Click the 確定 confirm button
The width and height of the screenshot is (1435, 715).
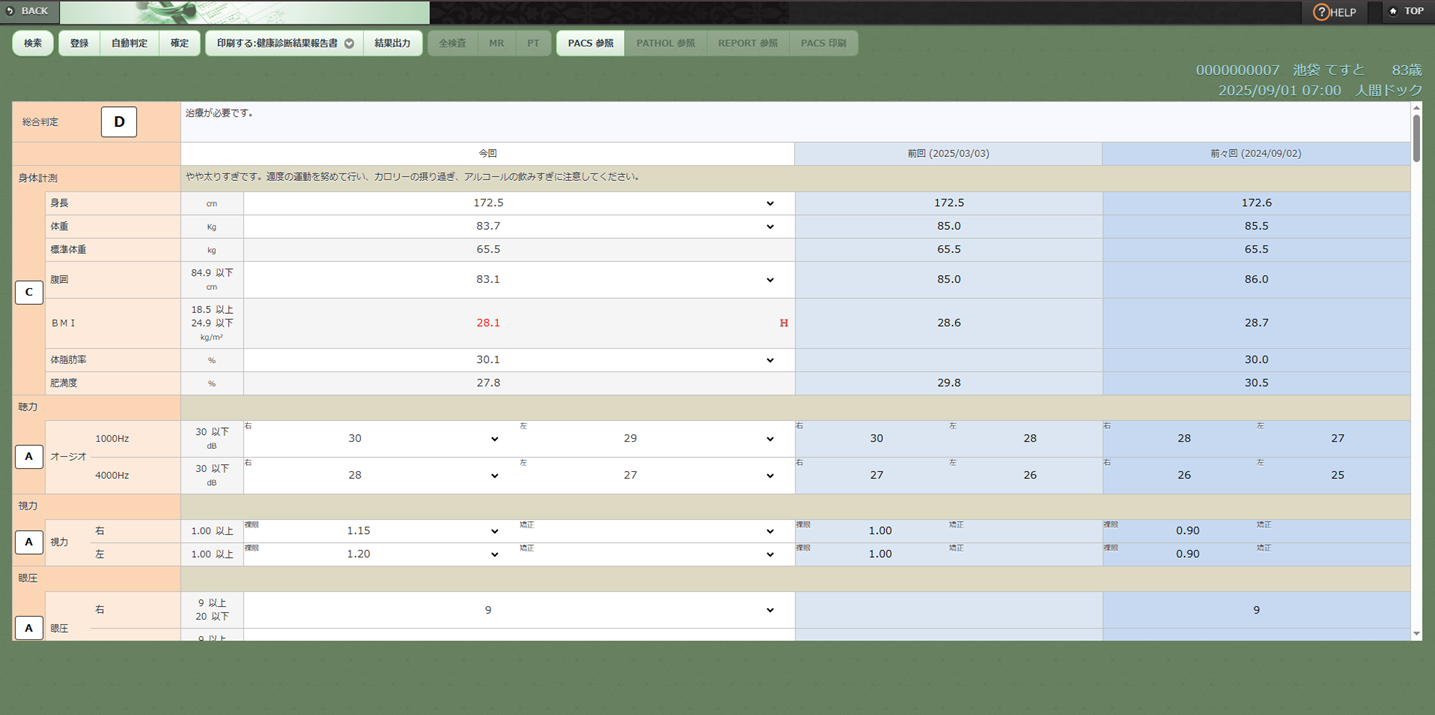(179, 43)
